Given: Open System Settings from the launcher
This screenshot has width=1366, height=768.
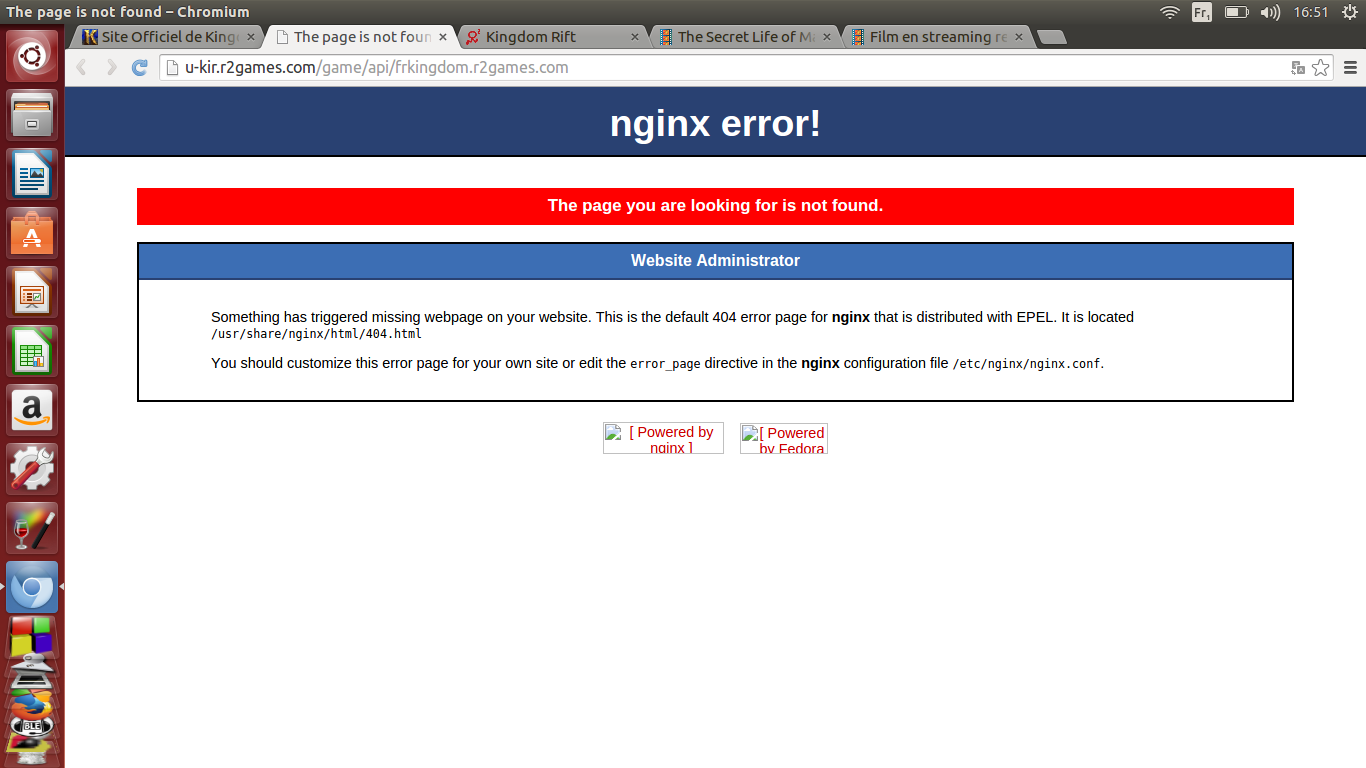Looking at the screenshot, I should (x=33, y=469).
